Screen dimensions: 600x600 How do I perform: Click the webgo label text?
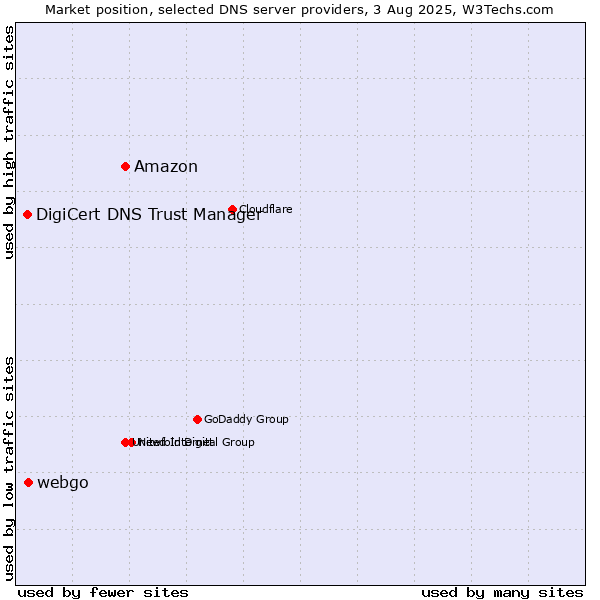click(x=63, y=483)
